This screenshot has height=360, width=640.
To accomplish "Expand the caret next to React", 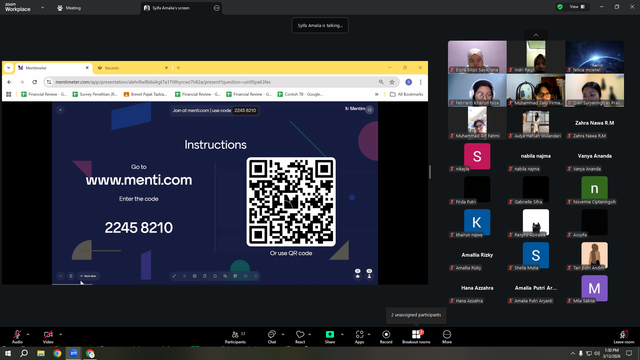I will 310,334.
